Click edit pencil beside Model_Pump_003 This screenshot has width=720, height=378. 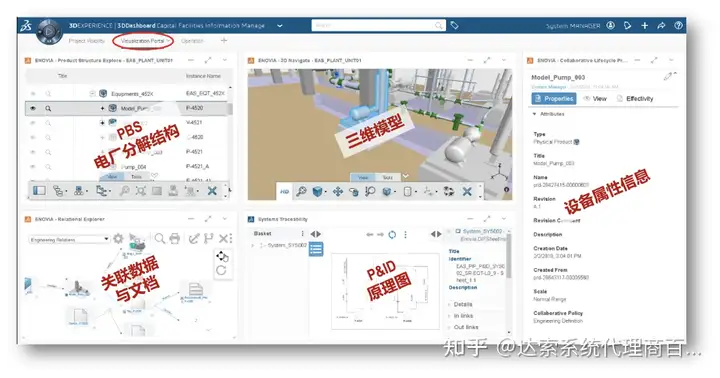[668, 77]
